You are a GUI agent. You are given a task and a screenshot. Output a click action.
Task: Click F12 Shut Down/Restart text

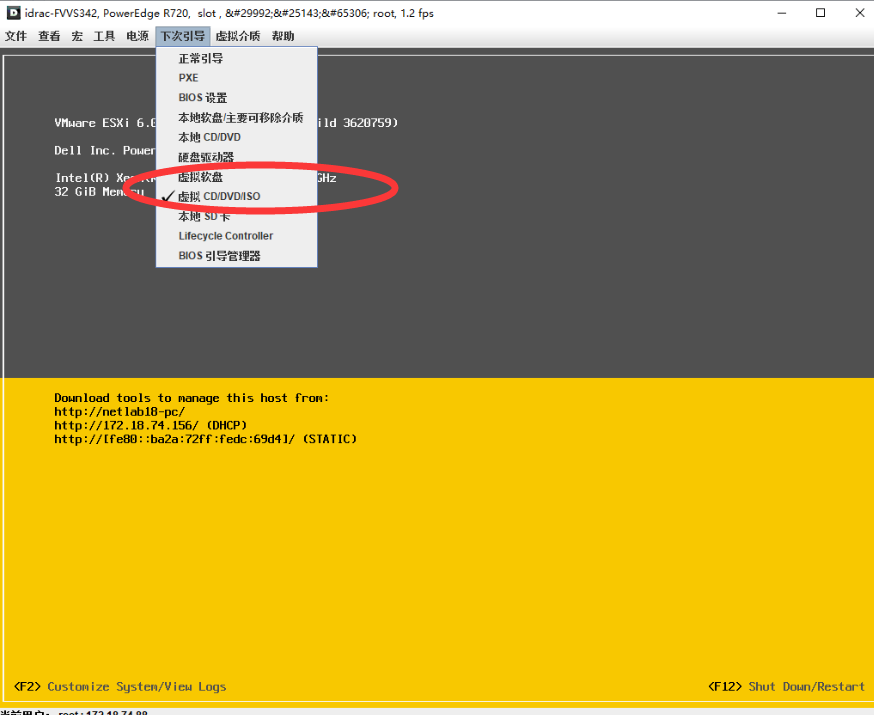pos(786,687)
